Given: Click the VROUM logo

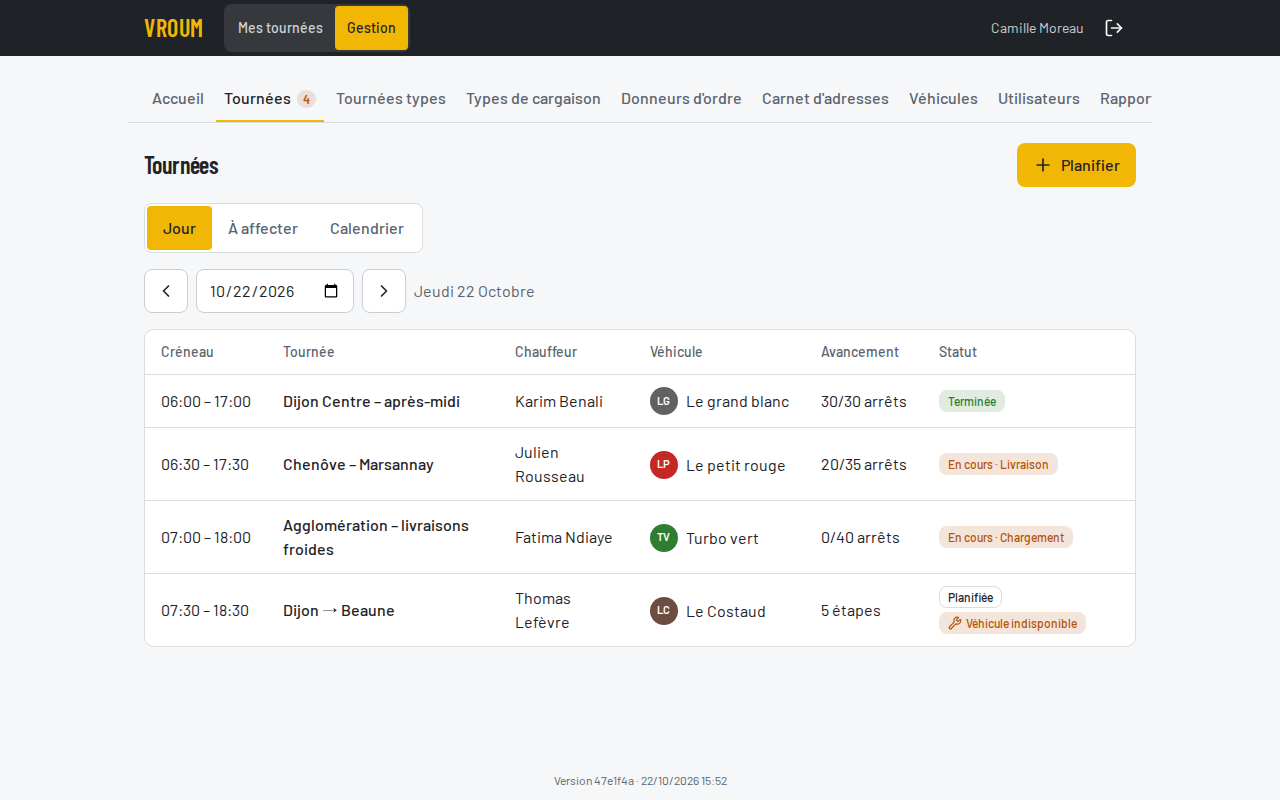Looking at the screenshot, I should [174, 28].
